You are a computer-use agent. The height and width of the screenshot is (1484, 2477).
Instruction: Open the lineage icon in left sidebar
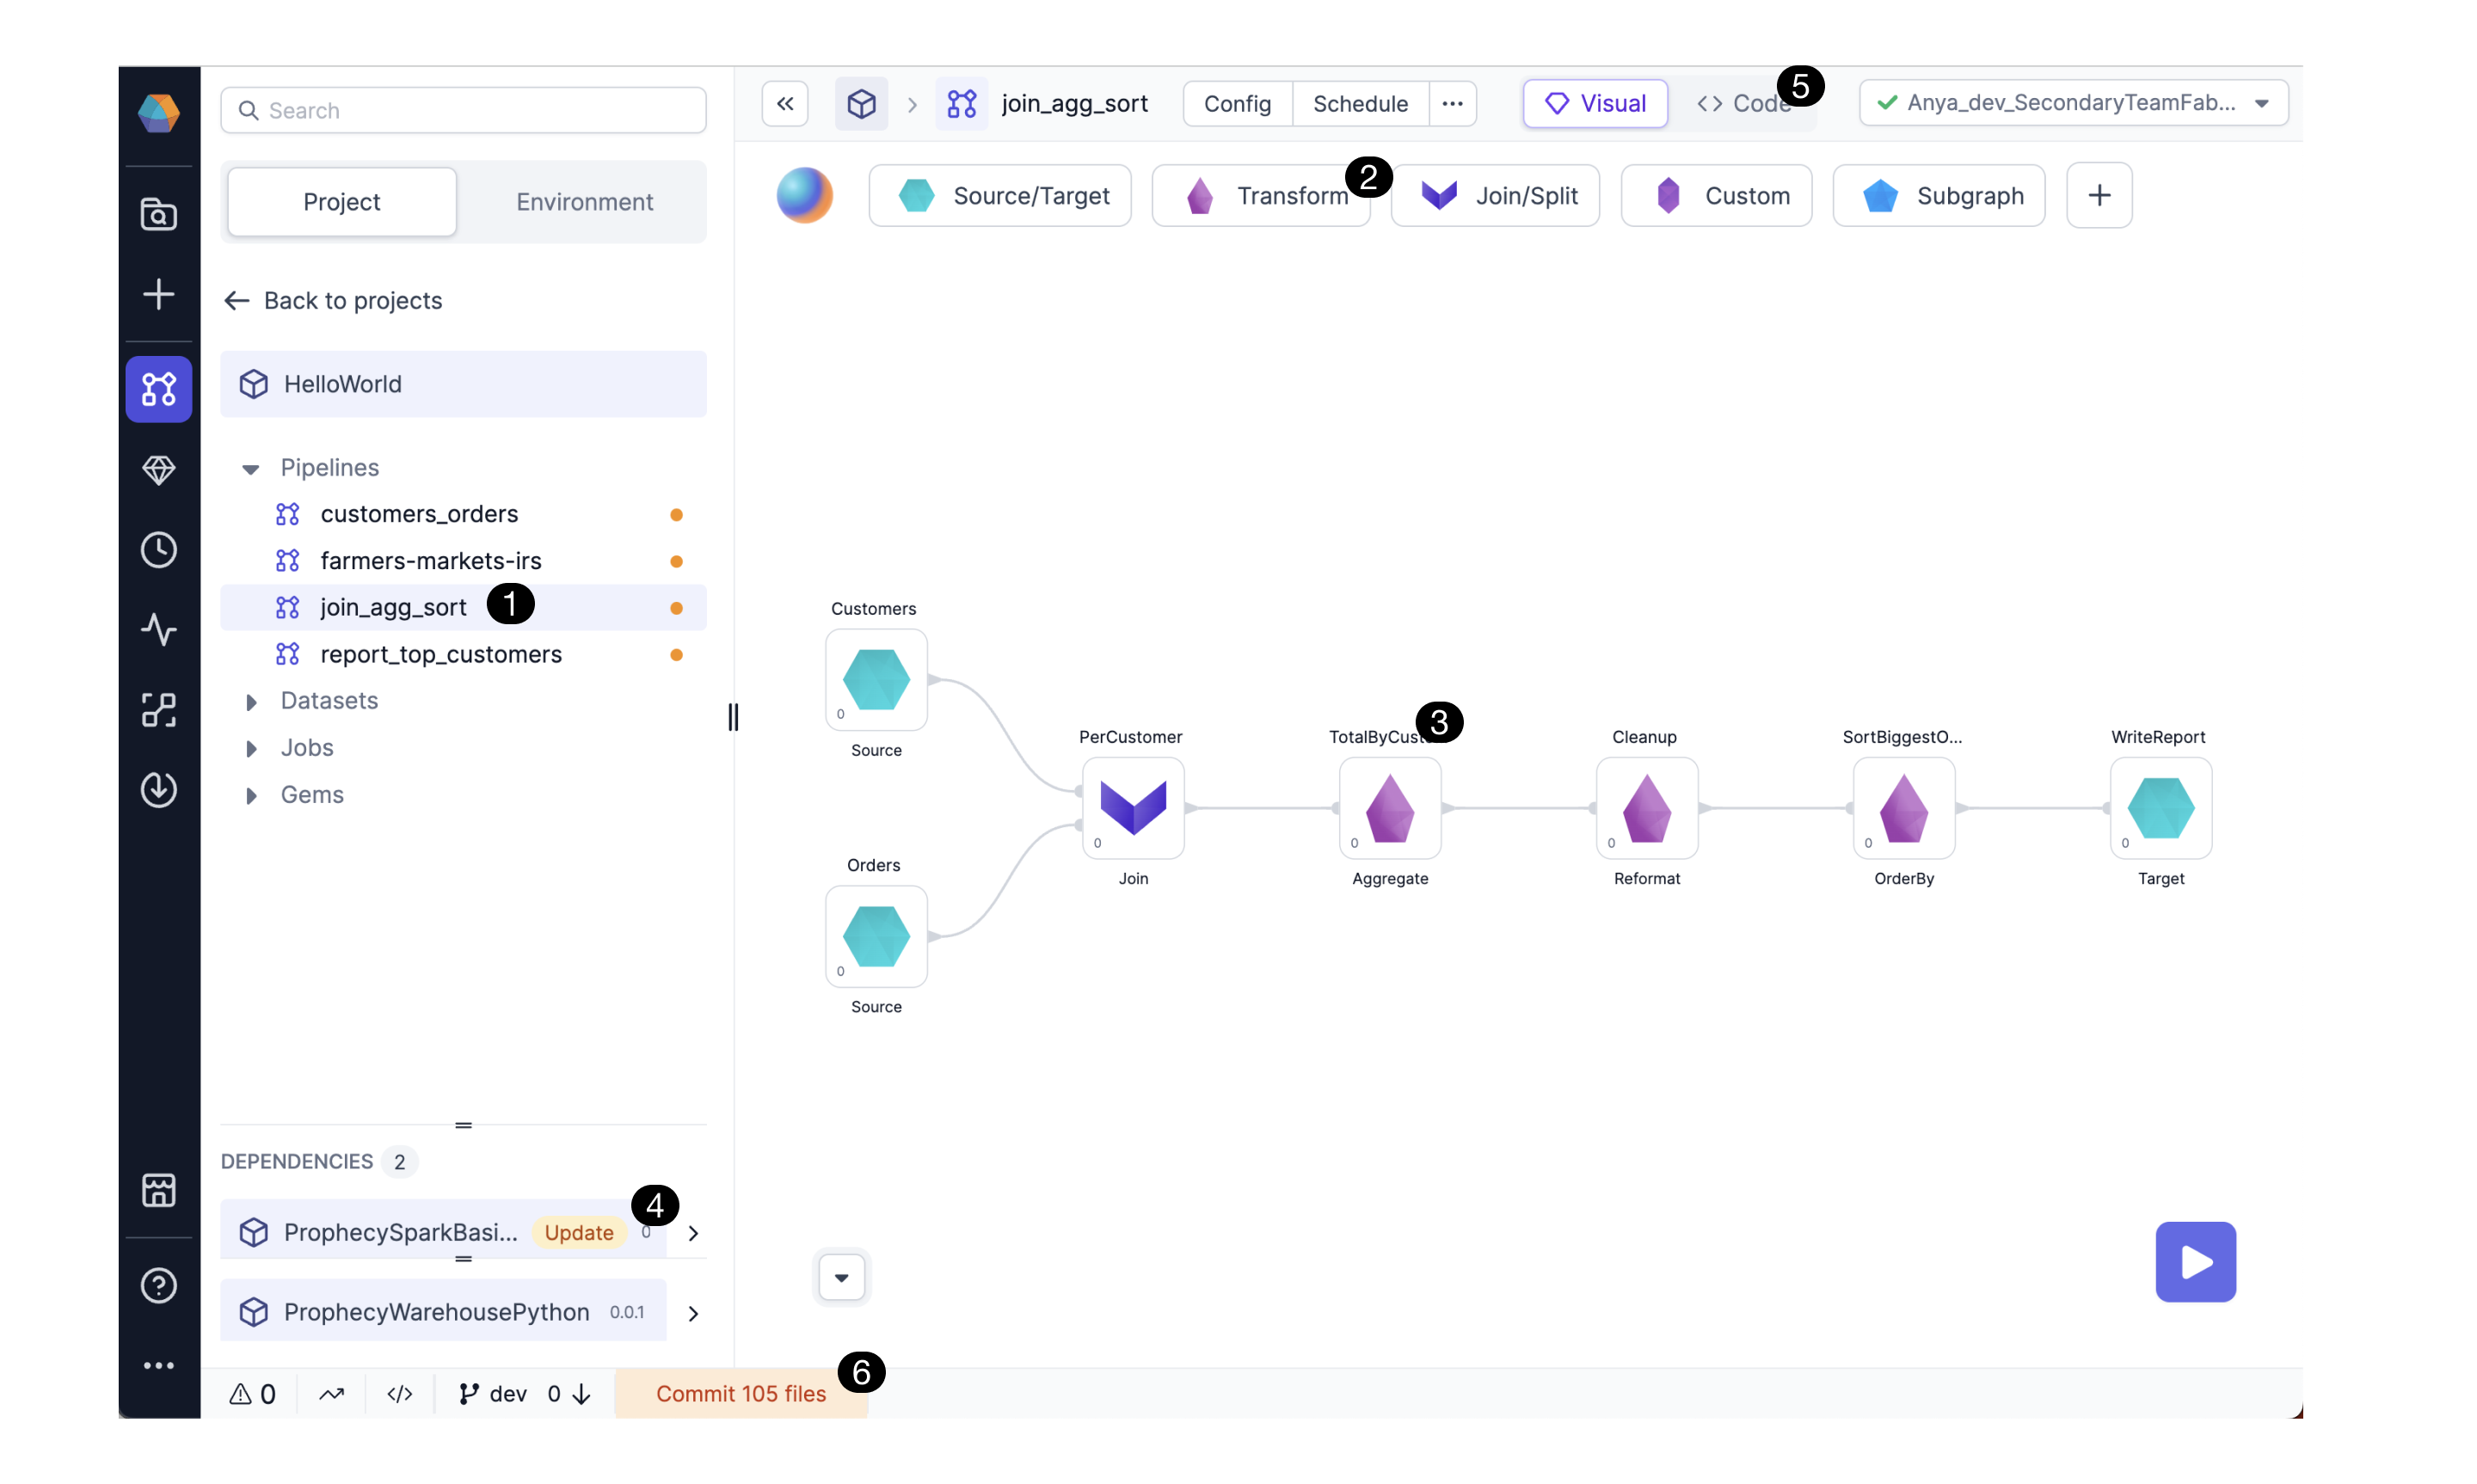point(159,710)
